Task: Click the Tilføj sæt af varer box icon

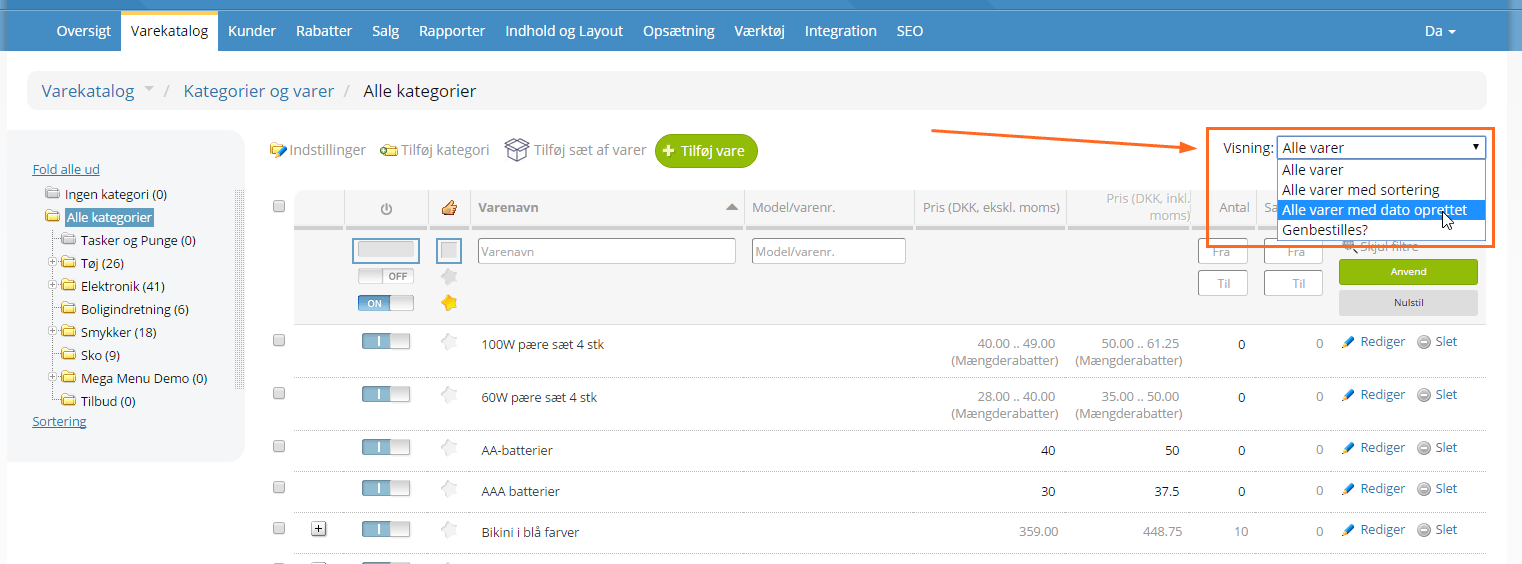Action: coord(516,150)
